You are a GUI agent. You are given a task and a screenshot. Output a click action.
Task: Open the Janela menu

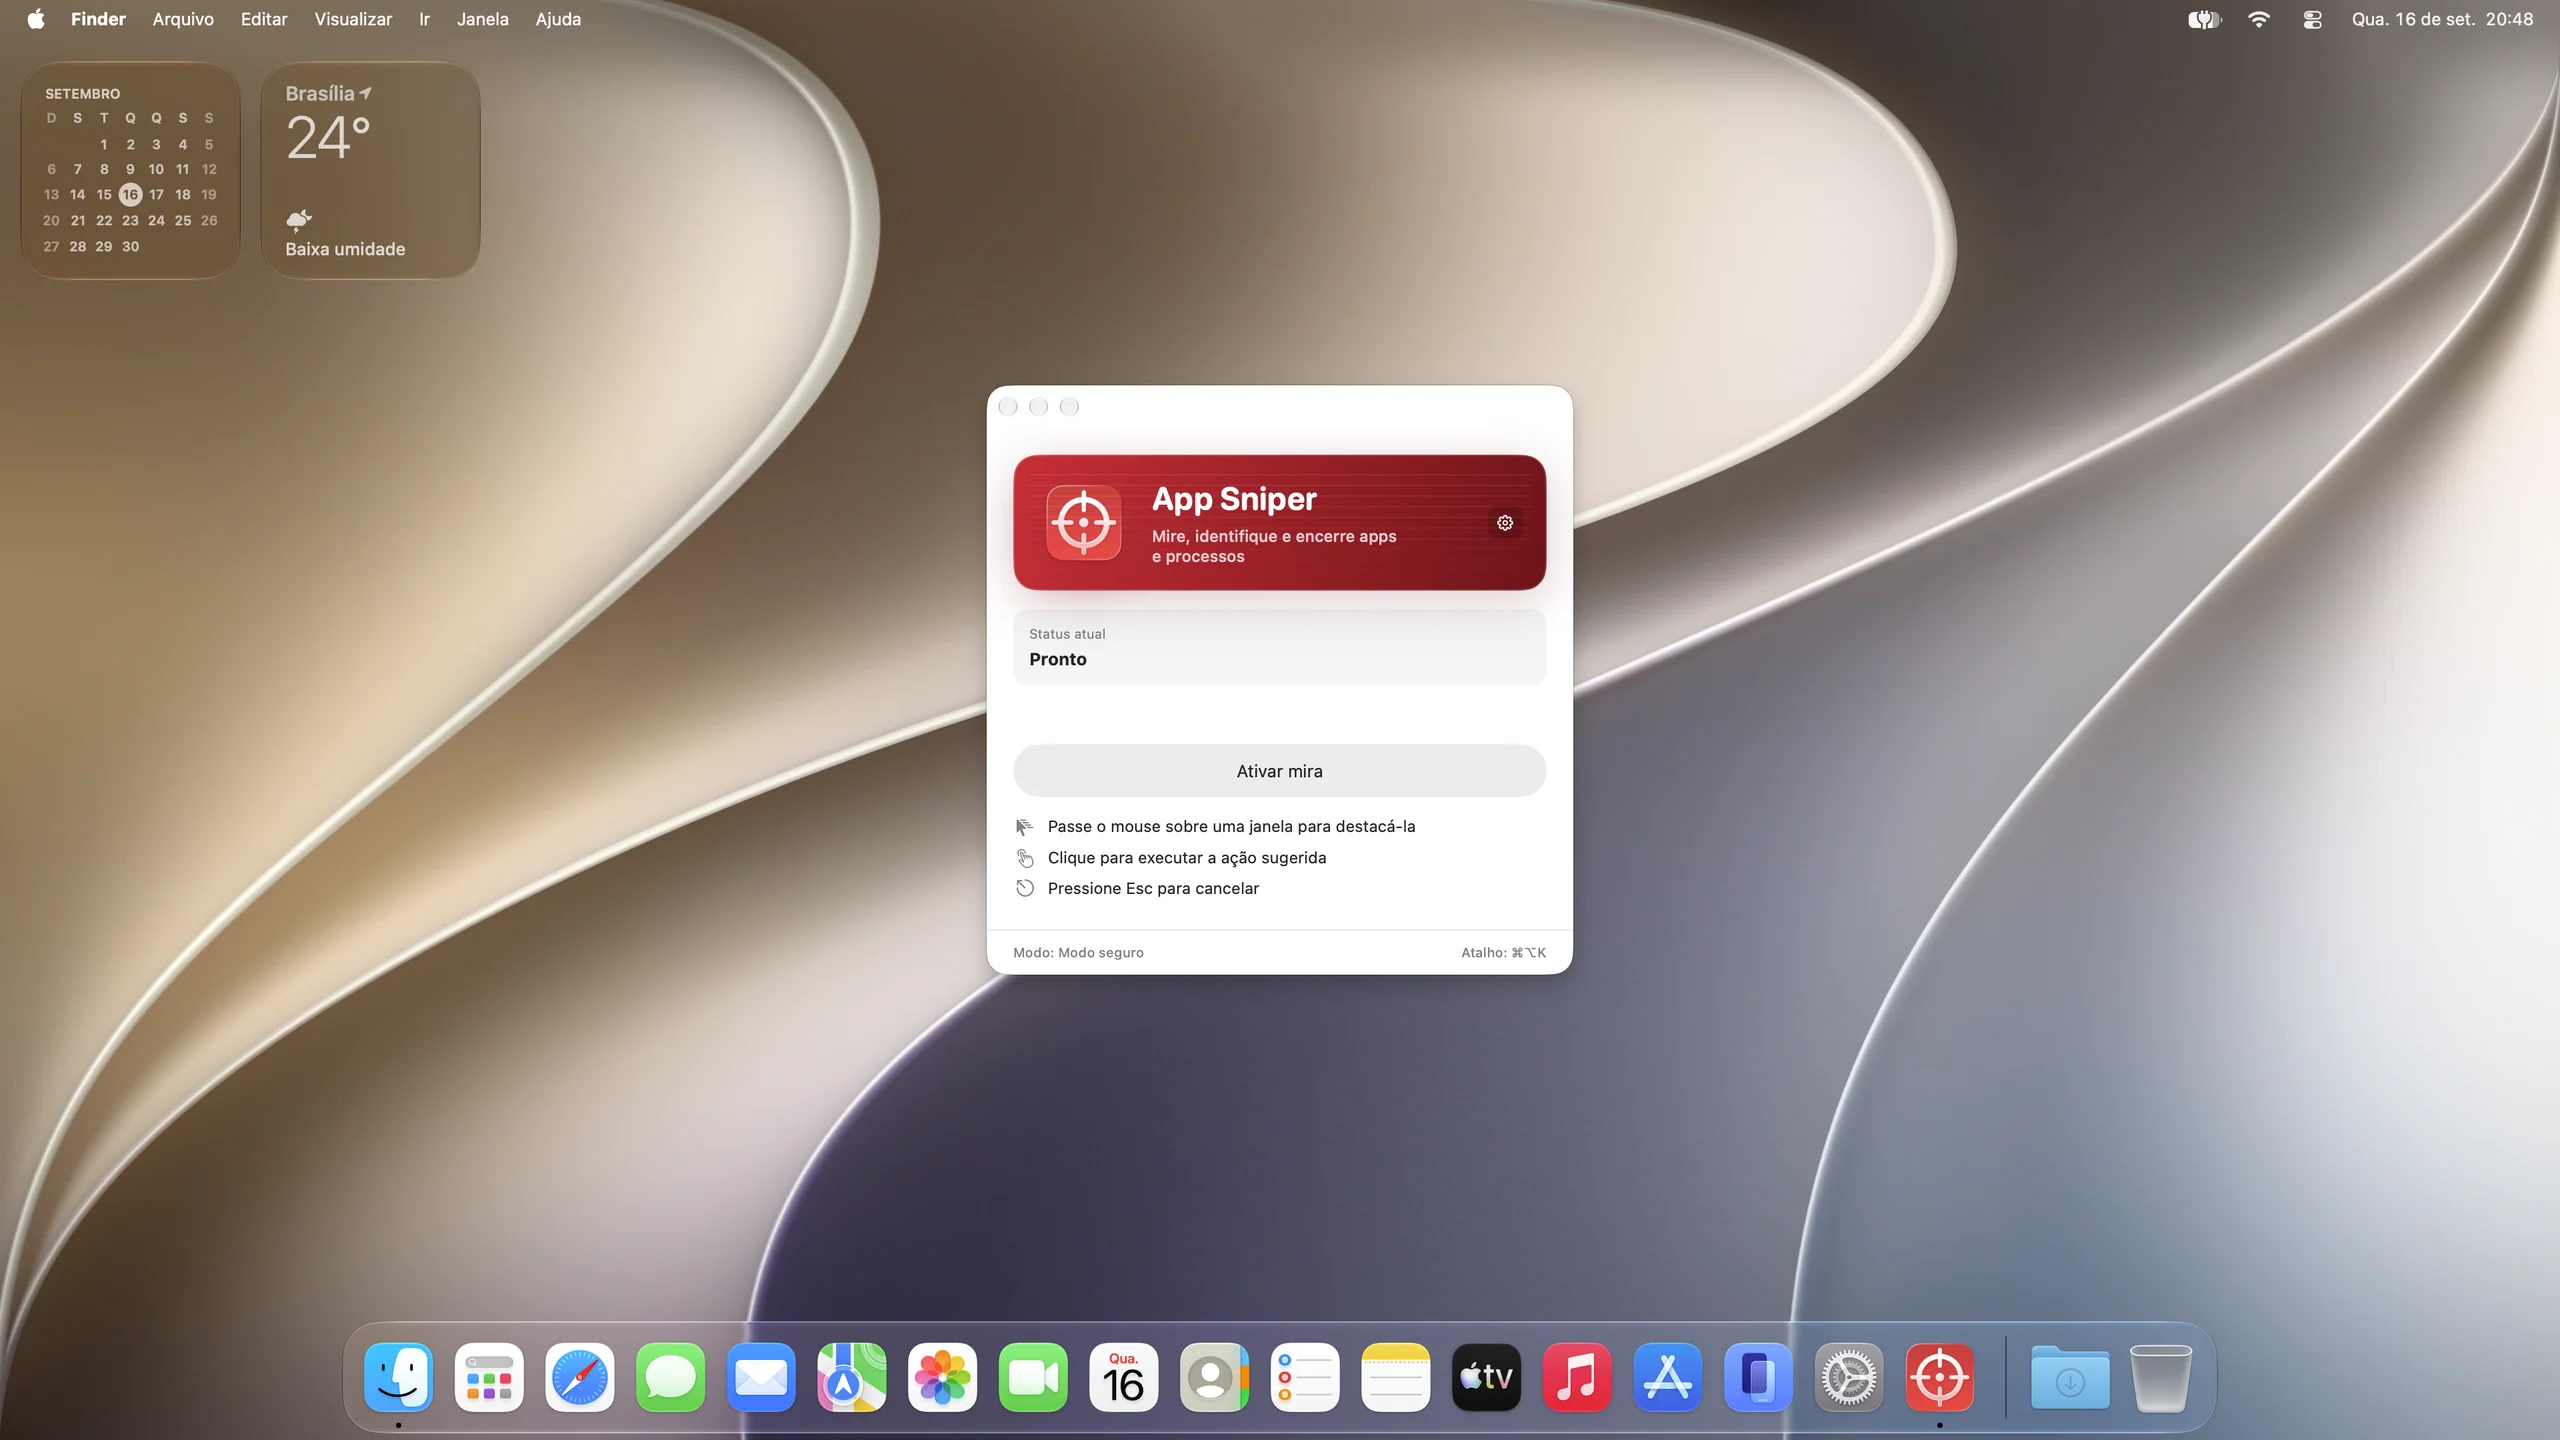coord(482,19)
